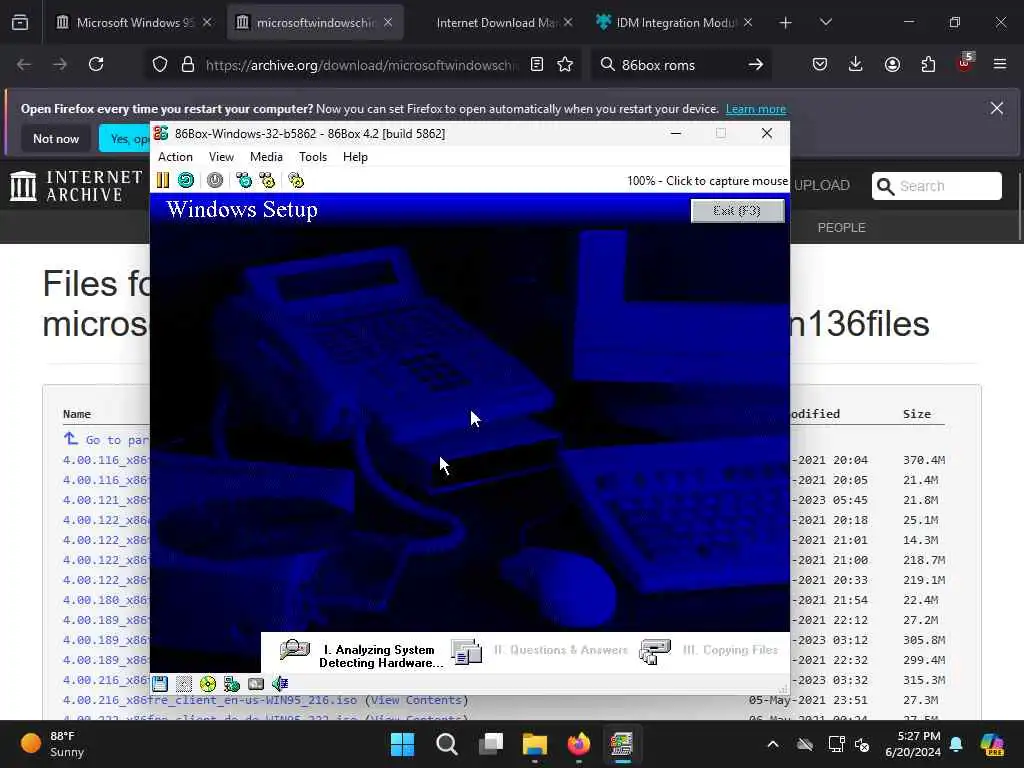Switch to IDM Integration Module tab
This screenshot has height=768, width=1024.
tap(674, 22)
